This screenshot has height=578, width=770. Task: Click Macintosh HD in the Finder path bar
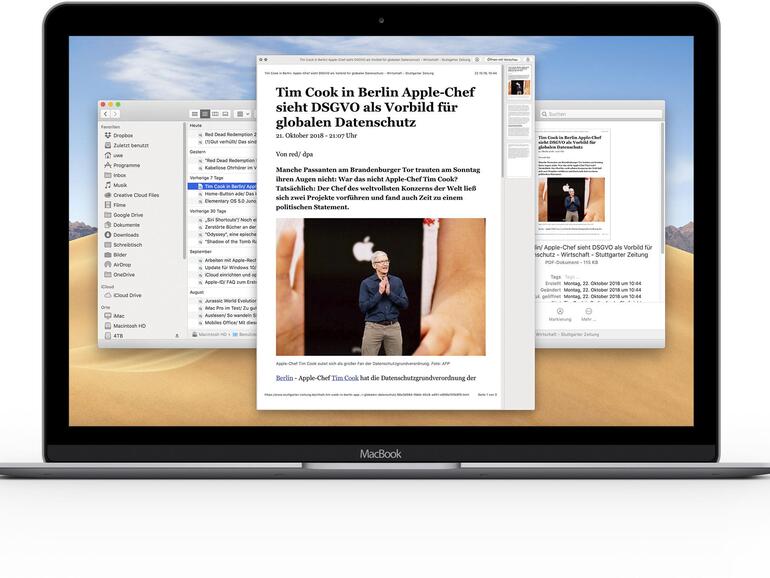click(x=210, y=334)
